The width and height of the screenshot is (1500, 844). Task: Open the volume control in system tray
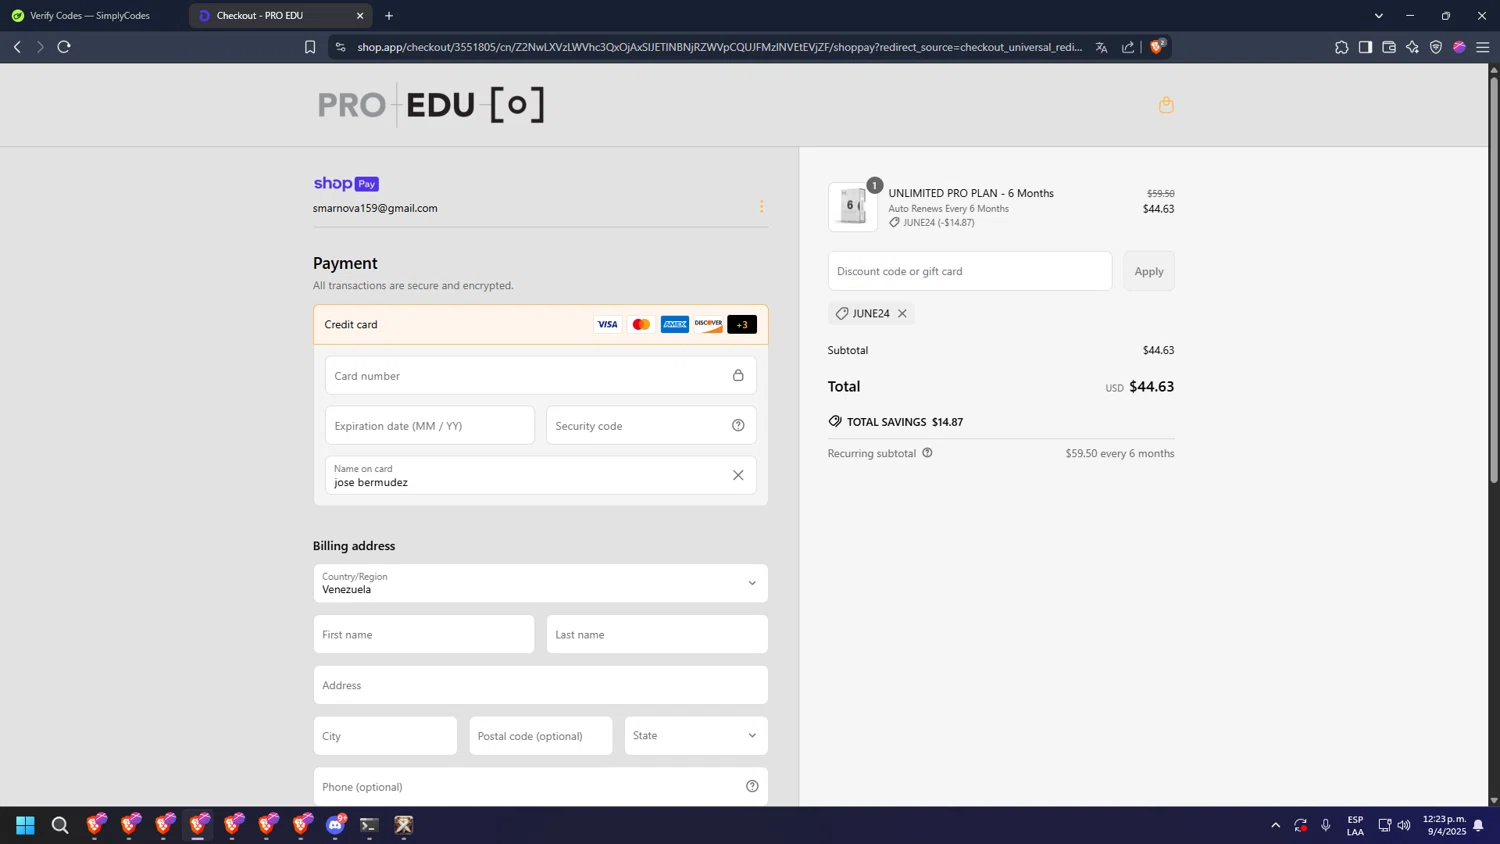[x=1404, y=825]
